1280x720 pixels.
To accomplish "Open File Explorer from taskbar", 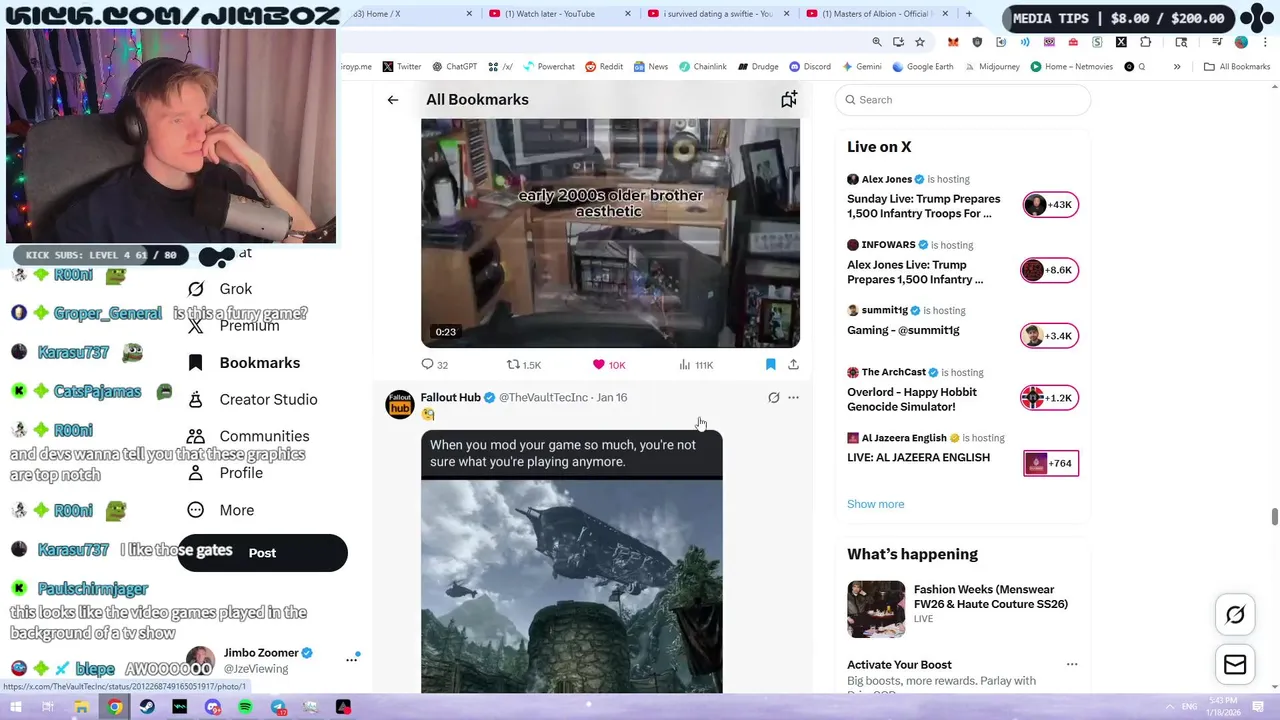I will [x=82, y=707].
